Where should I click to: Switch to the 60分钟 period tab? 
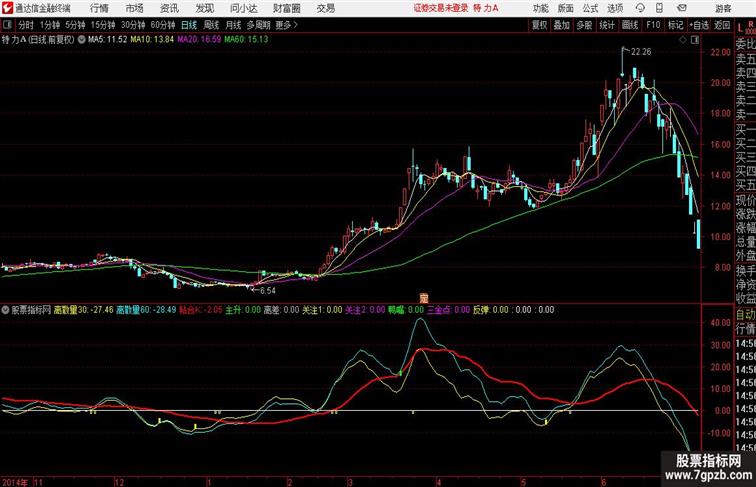pyautogui.click(x=163, y=25)
